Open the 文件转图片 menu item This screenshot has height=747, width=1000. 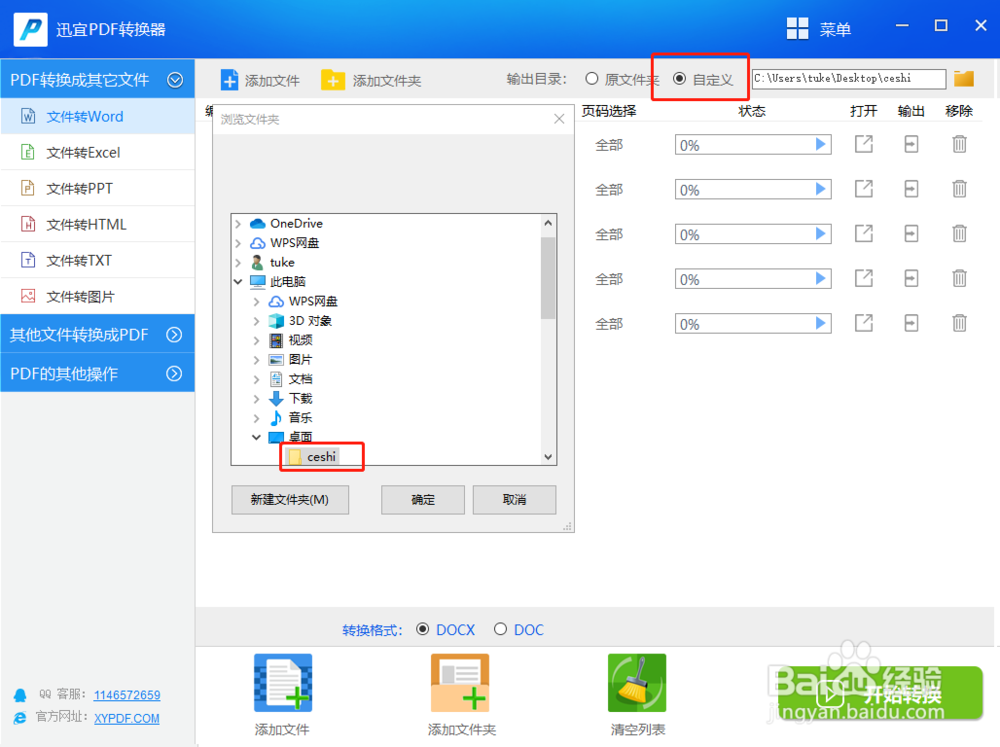pyautogui.click(x=98, y=296)
